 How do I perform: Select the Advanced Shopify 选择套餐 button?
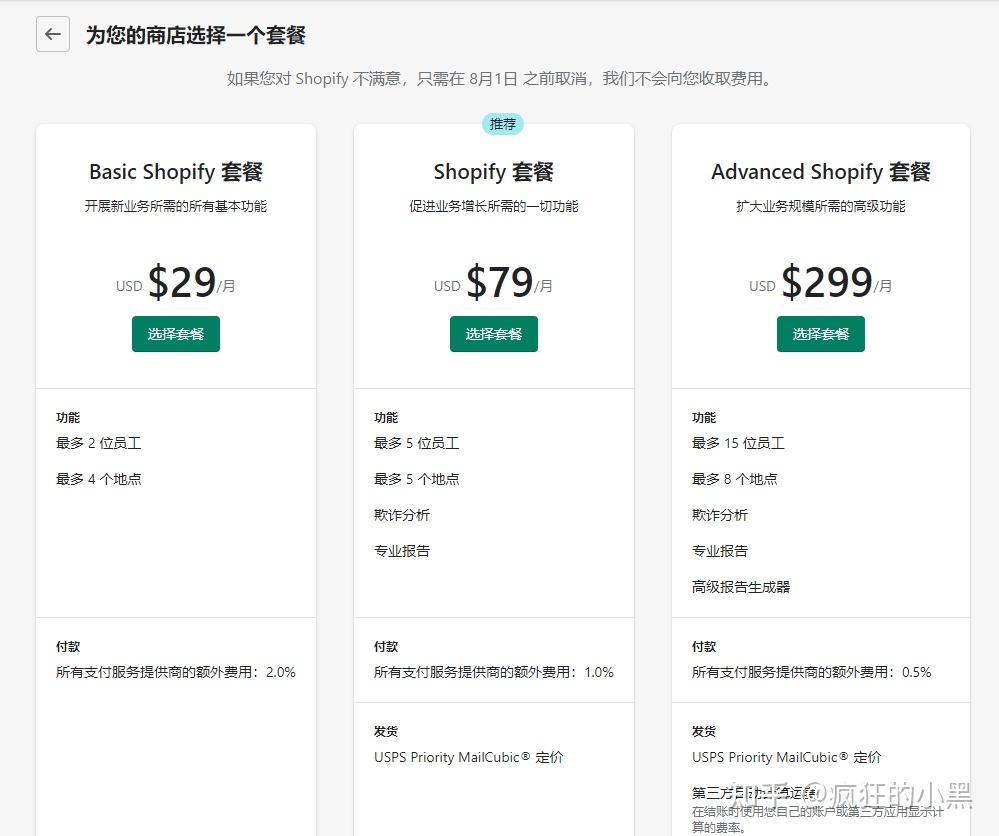(x=820, y=334)
